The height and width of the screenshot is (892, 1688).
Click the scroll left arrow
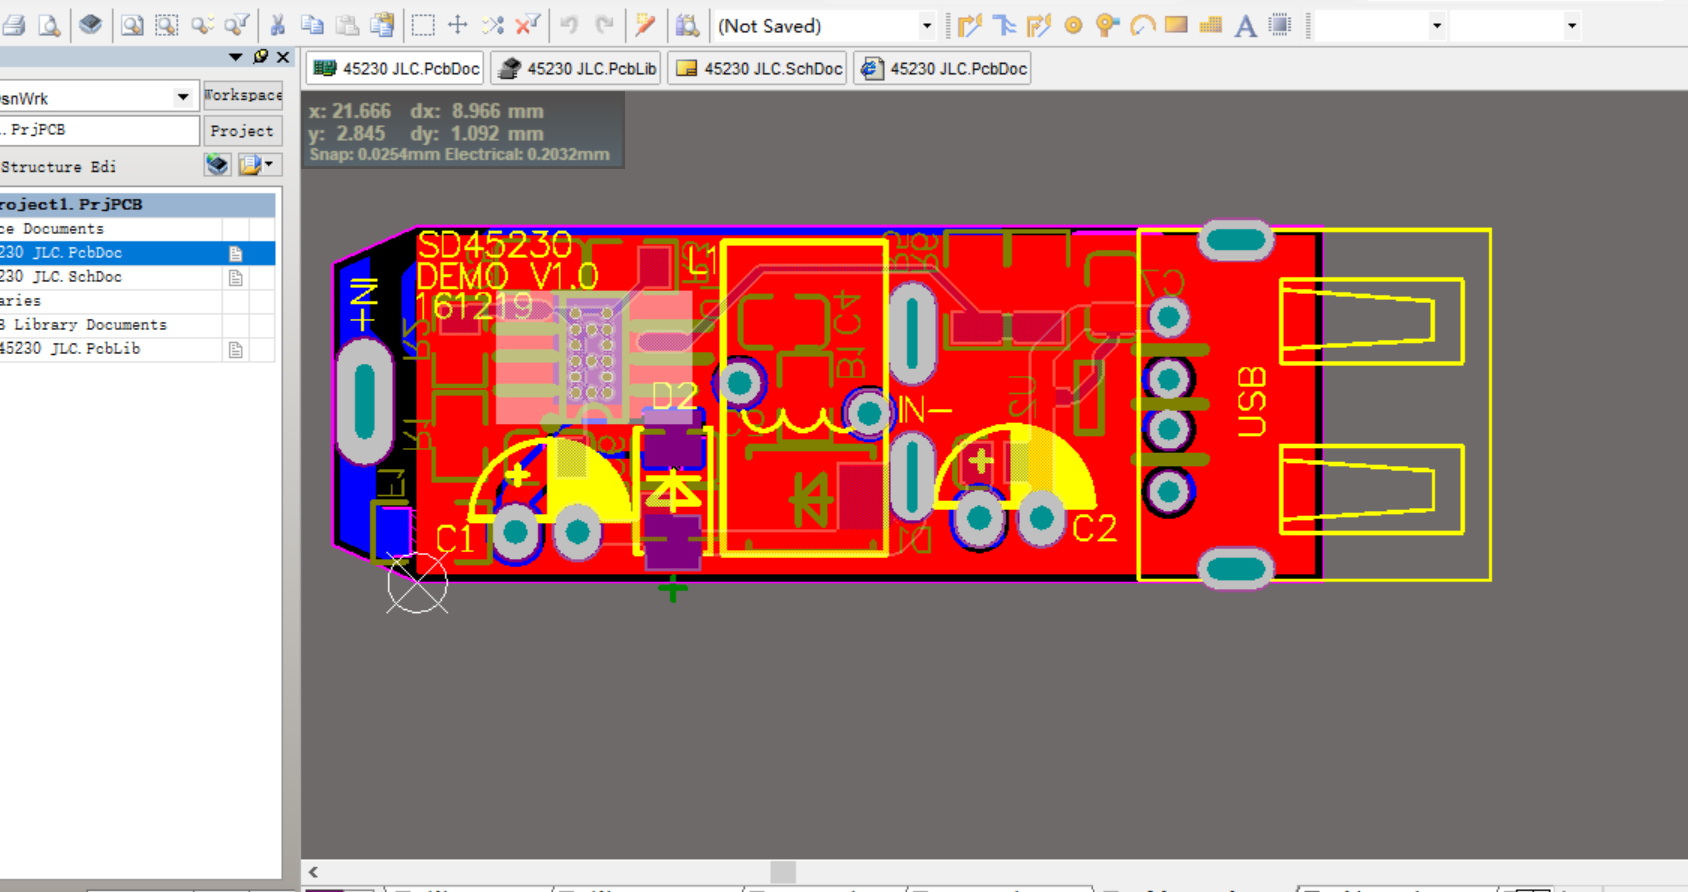pos(314,872)
